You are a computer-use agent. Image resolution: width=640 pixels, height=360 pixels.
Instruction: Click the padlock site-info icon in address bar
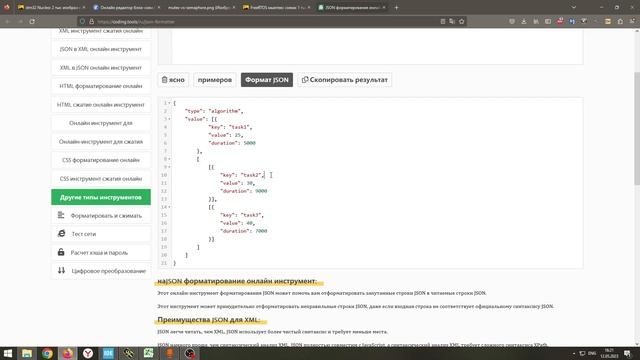pos(91,21)
